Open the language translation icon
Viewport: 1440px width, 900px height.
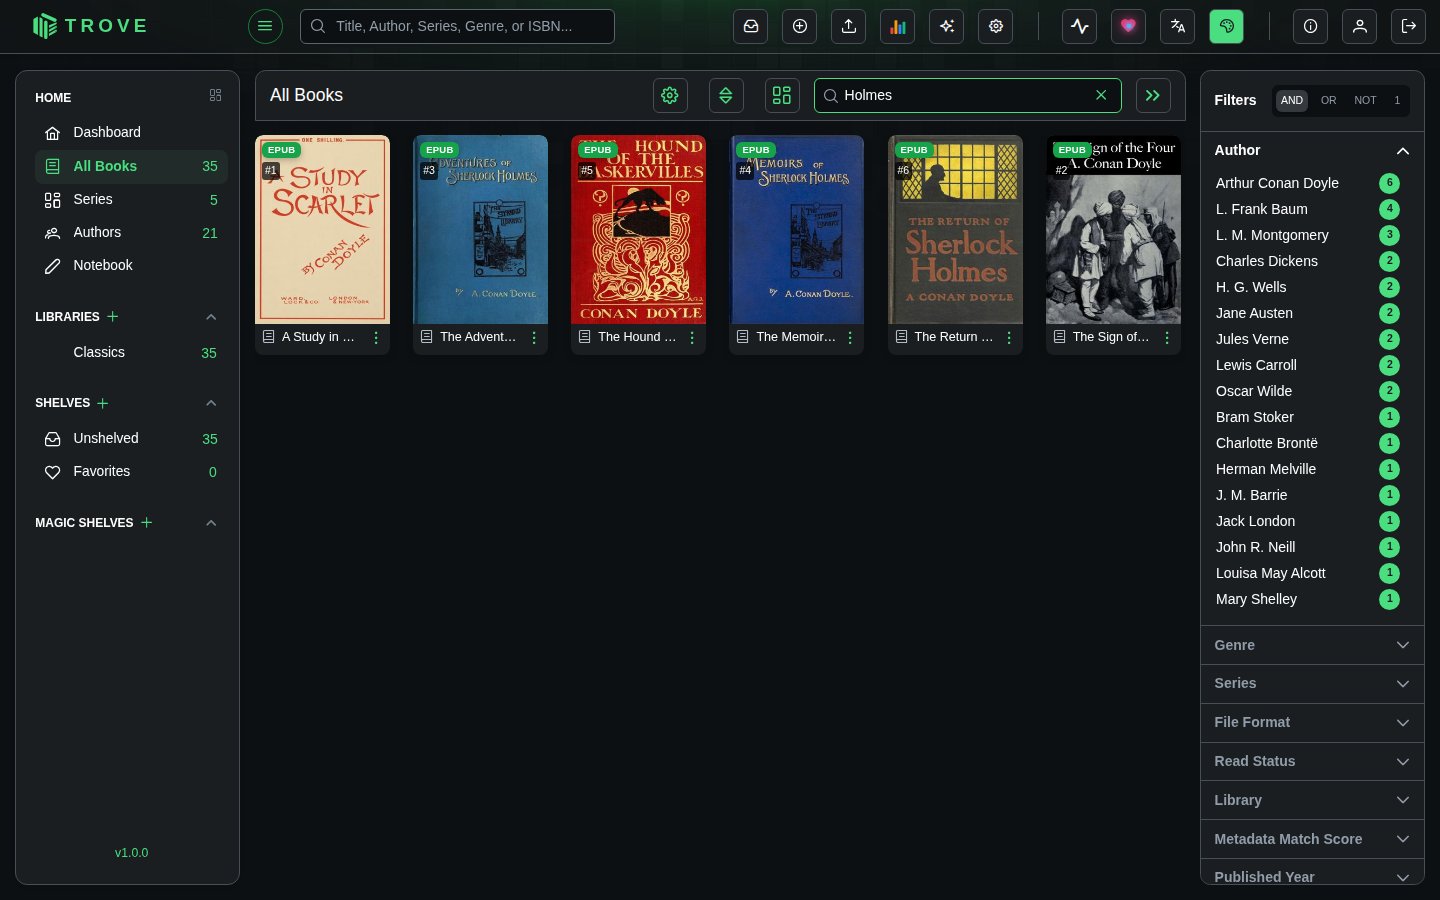(1177, 27)
